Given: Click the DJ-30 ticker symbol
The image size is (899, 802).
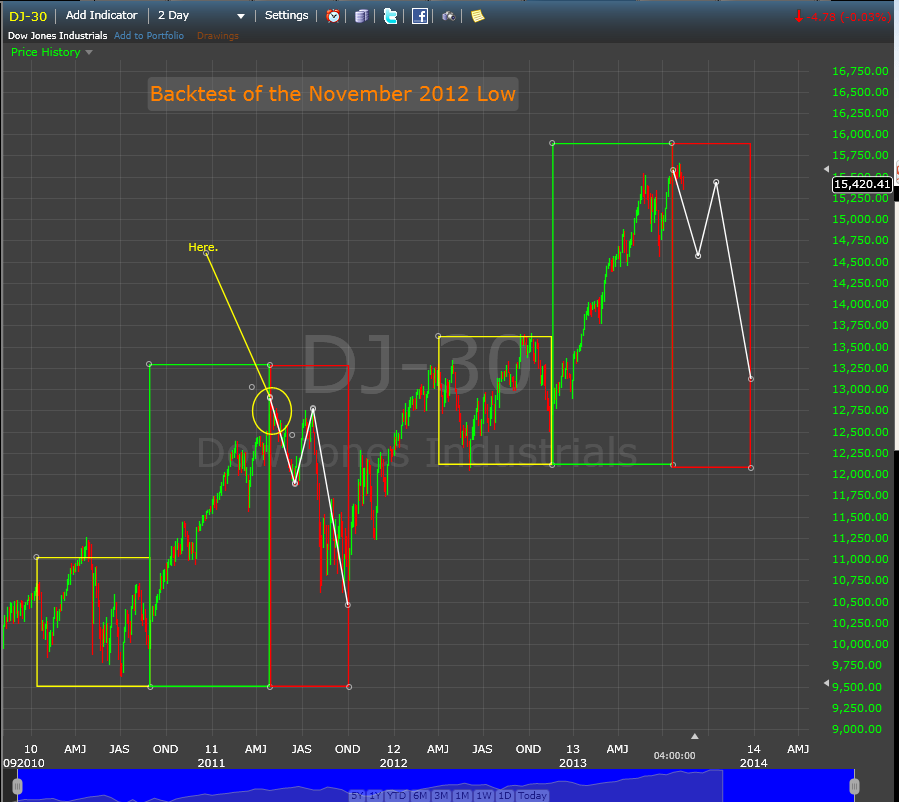Looking at the screenshot, I should tap(28, 16).
